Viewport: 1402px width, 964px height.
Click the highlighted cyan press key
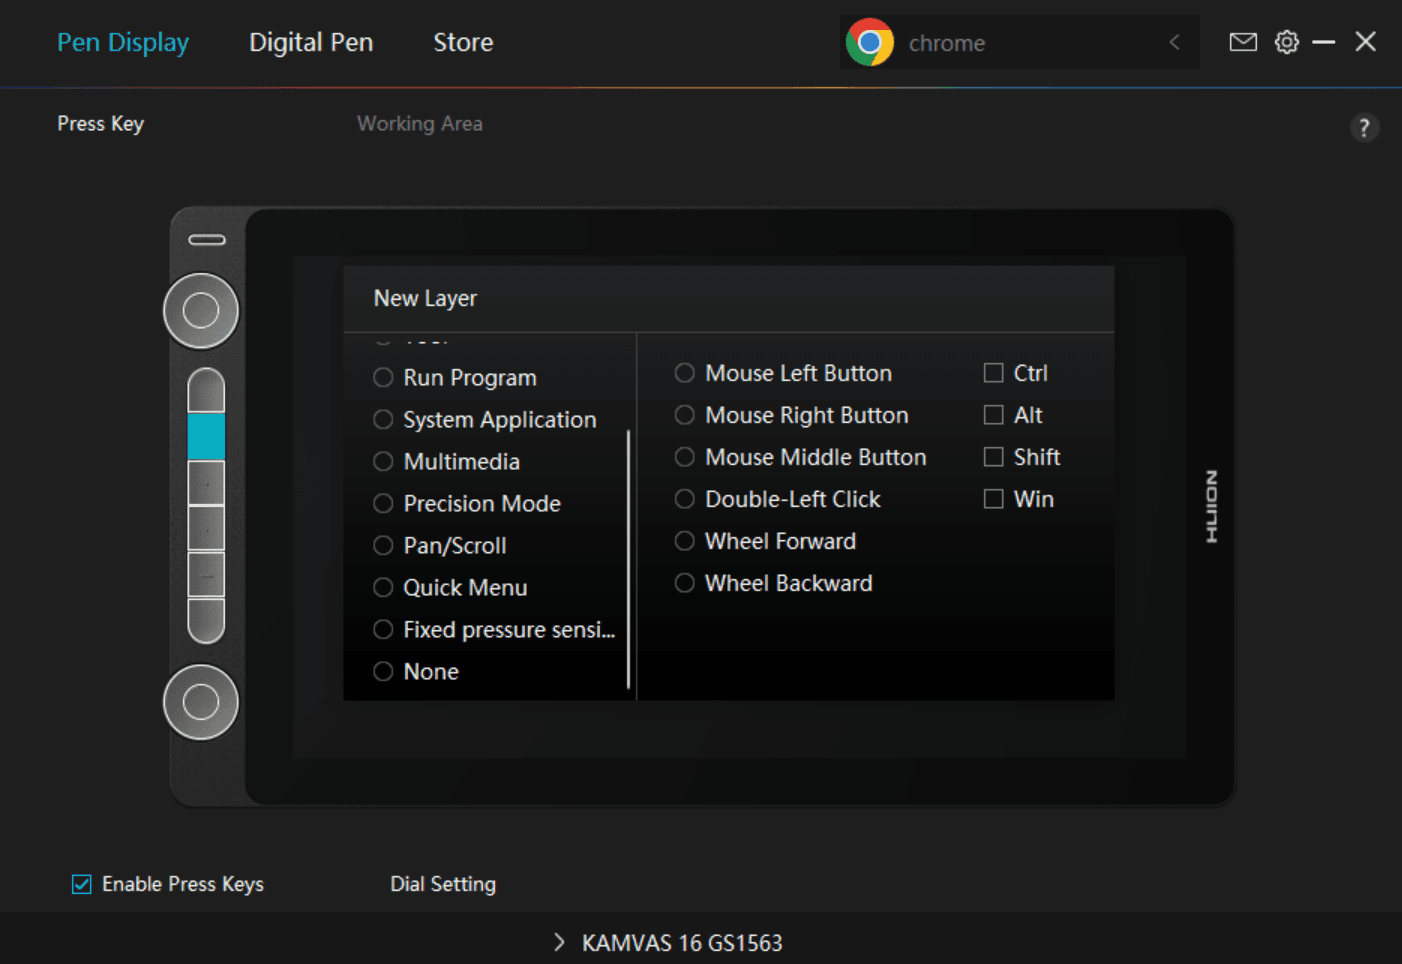[x=206, y=437]
